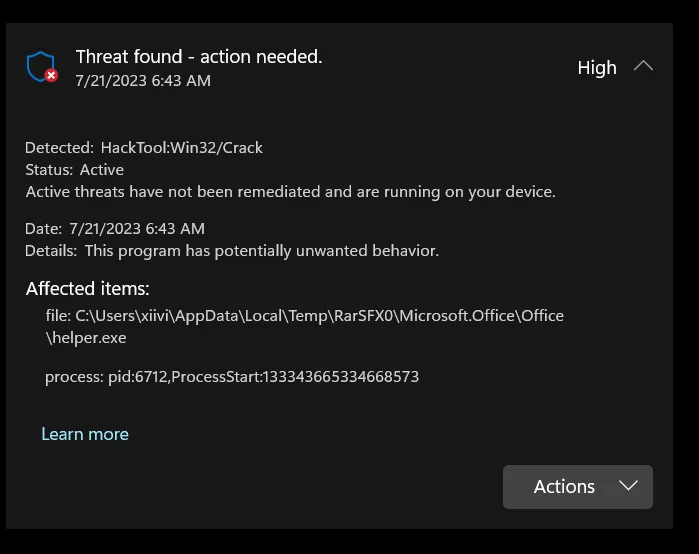Screen dimensions: 699x554
Task: Click the Detected label text
Action: click(x=59, y=148)
